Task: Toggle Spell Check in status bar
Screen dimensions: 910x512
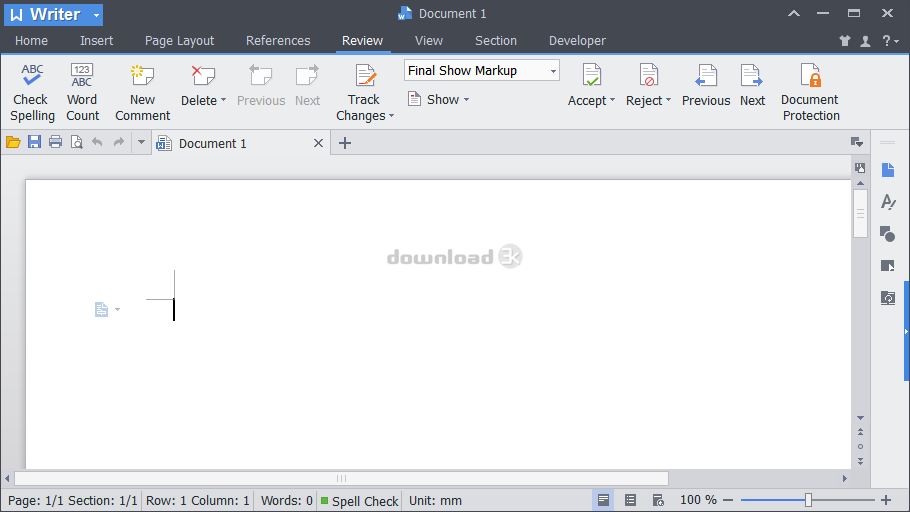Action: pos(360,501)
